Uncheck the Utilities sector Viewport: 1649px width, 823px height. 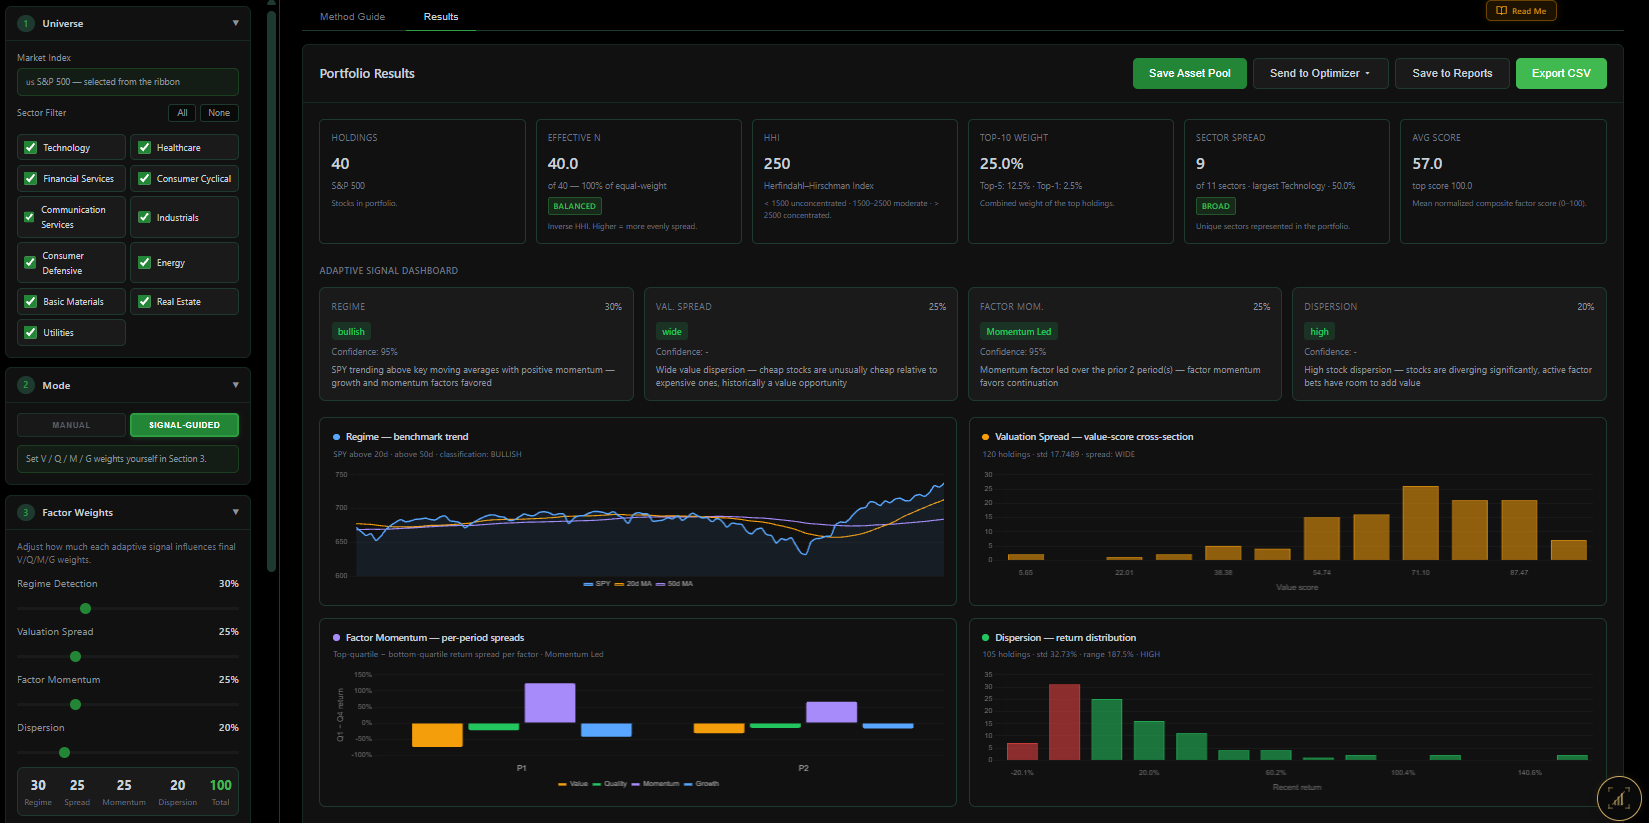pyautogui.click(x=31, y=332)
